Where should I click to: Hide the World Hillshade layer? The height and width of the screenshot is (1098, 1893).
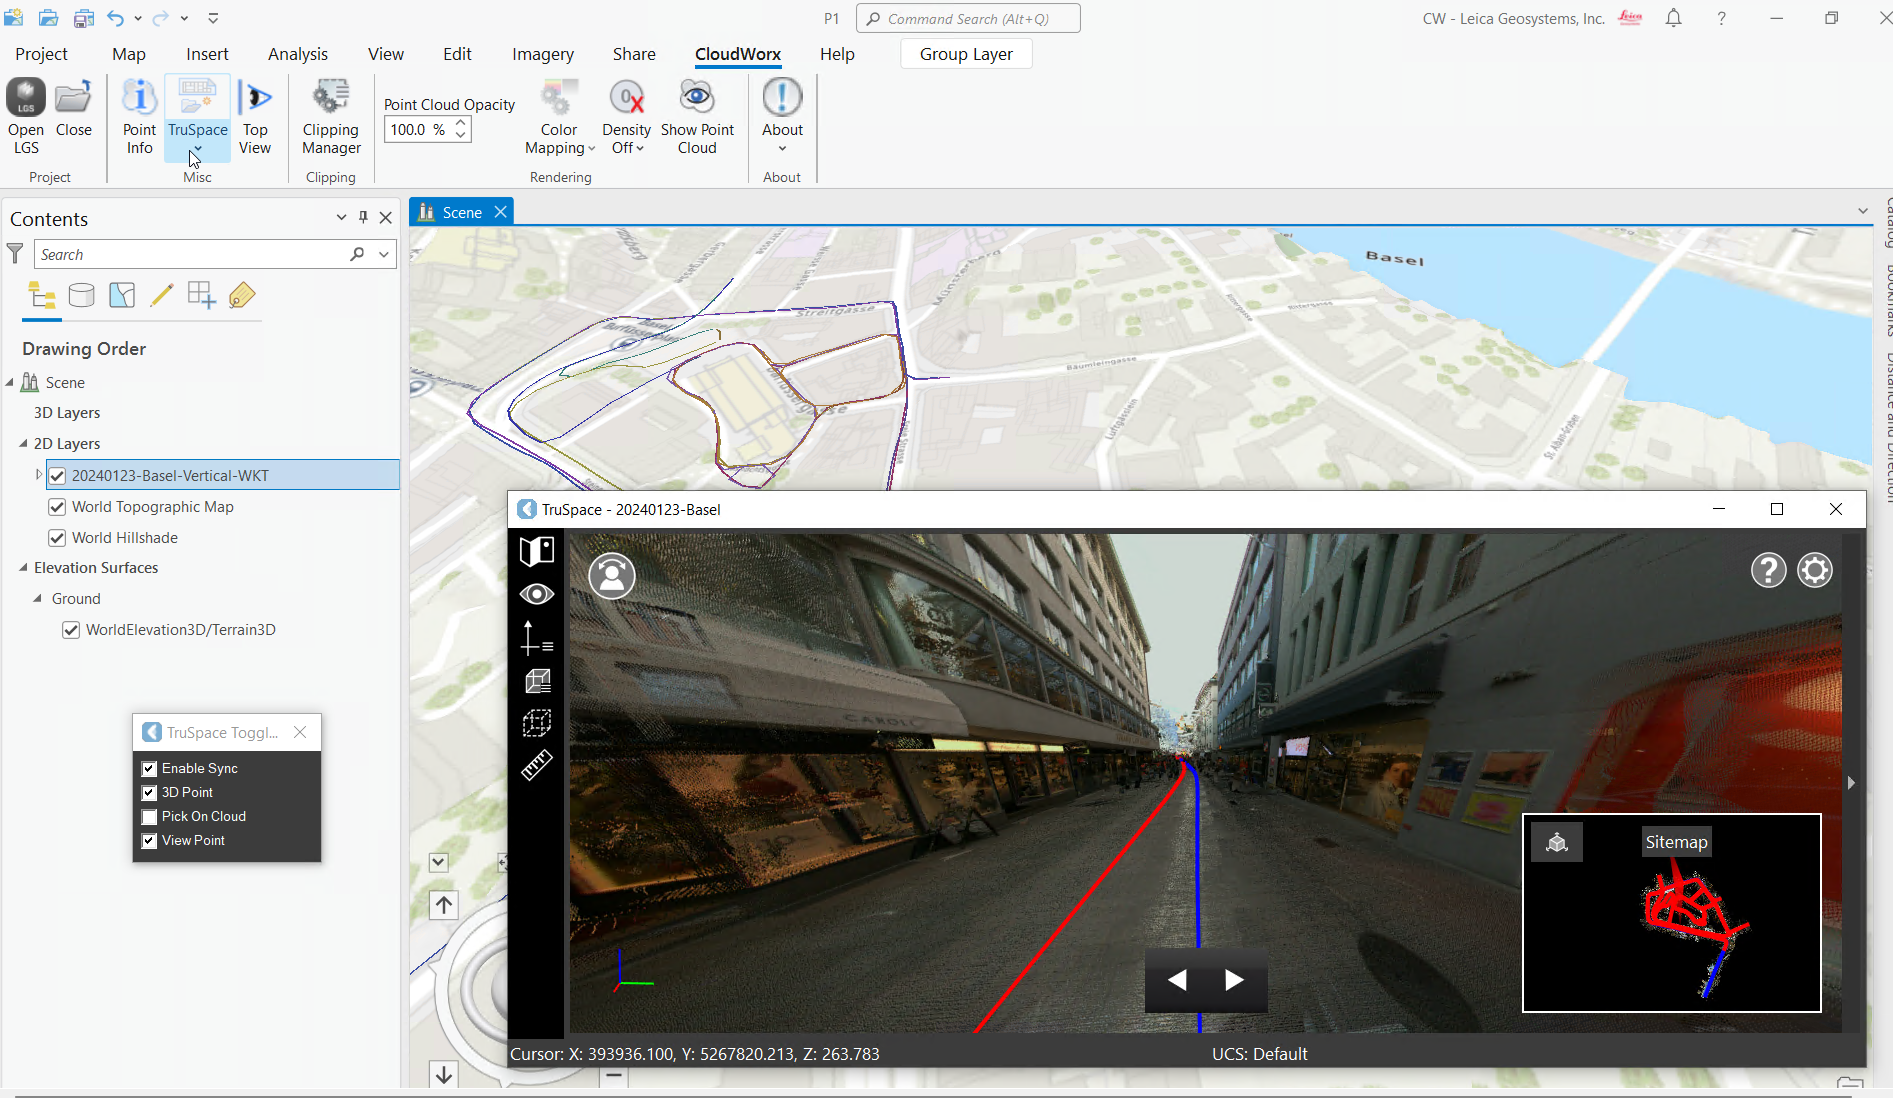[58, 538]
